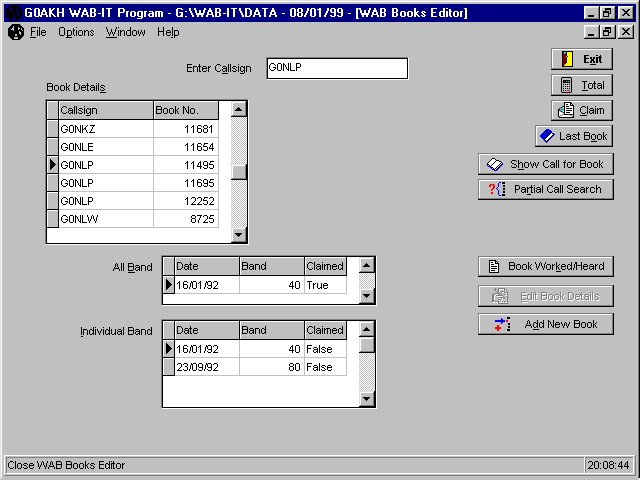Click the row selector beside G0NLW
The height and width of the screenshot is (480, 640).
(x=53, y=219)
